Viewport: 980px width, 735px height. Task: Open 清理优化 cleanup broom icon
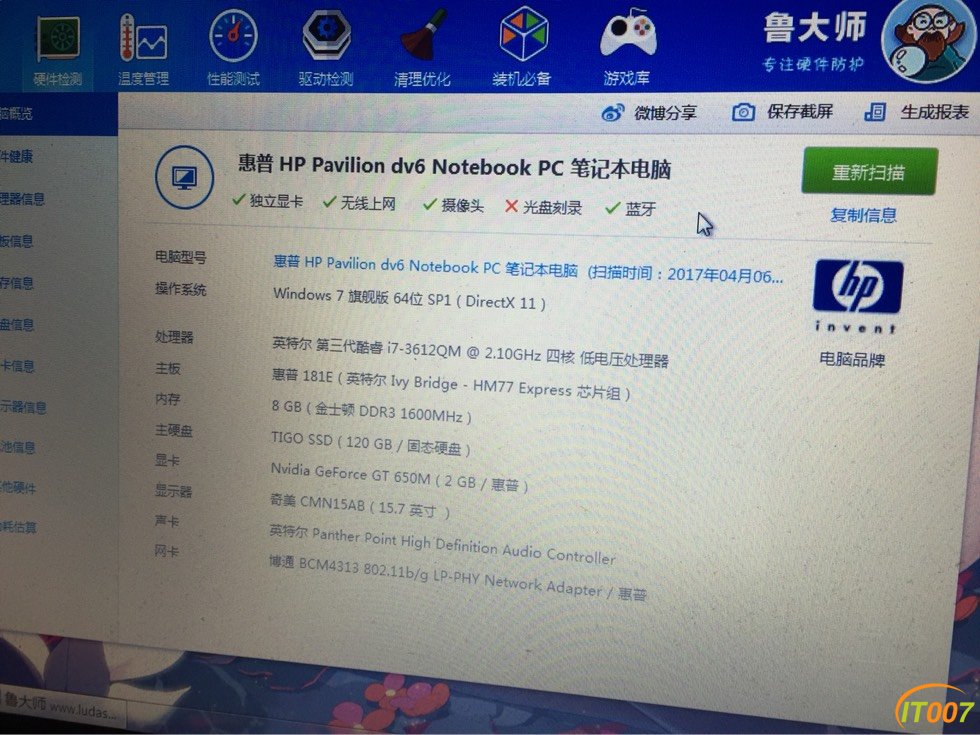tap(423, 34)
